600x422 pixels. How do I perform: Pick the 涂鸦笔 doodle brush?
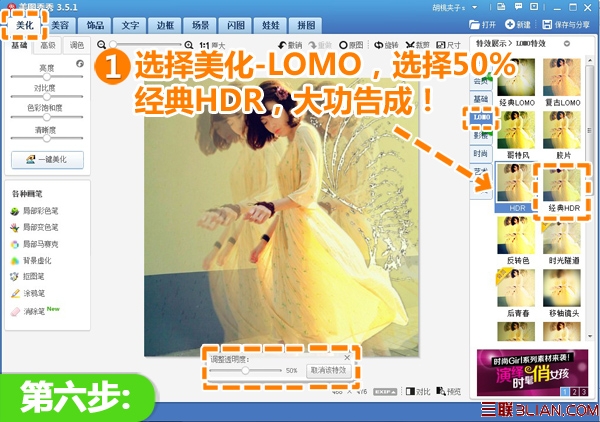[28, 293]
